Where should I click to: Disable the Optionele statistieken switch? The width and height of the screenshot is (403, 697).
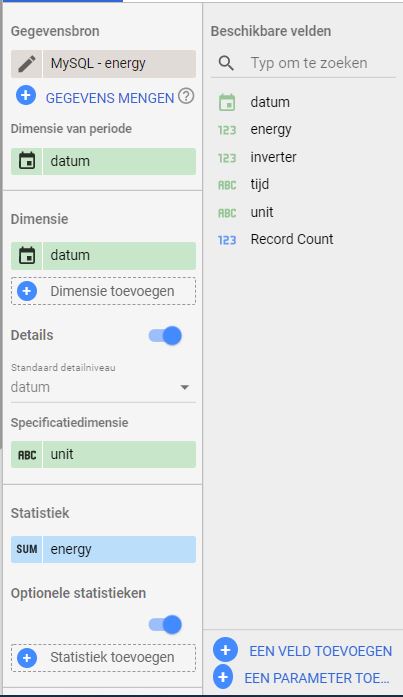165,625
